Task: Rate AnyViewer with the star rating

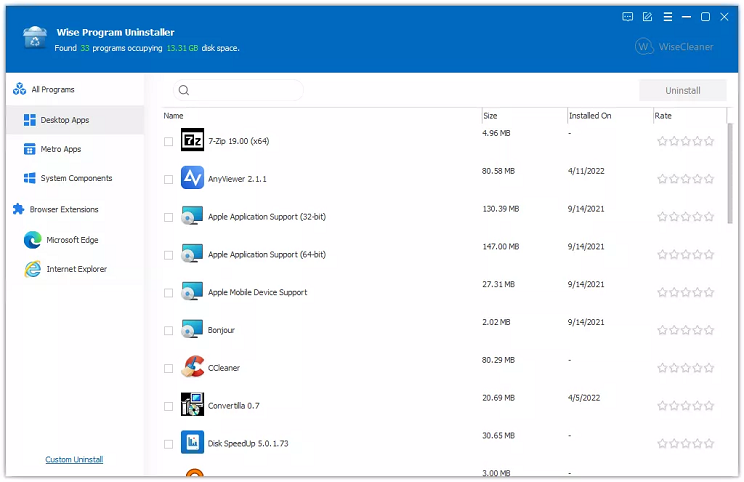Action: tap(686, 179)
